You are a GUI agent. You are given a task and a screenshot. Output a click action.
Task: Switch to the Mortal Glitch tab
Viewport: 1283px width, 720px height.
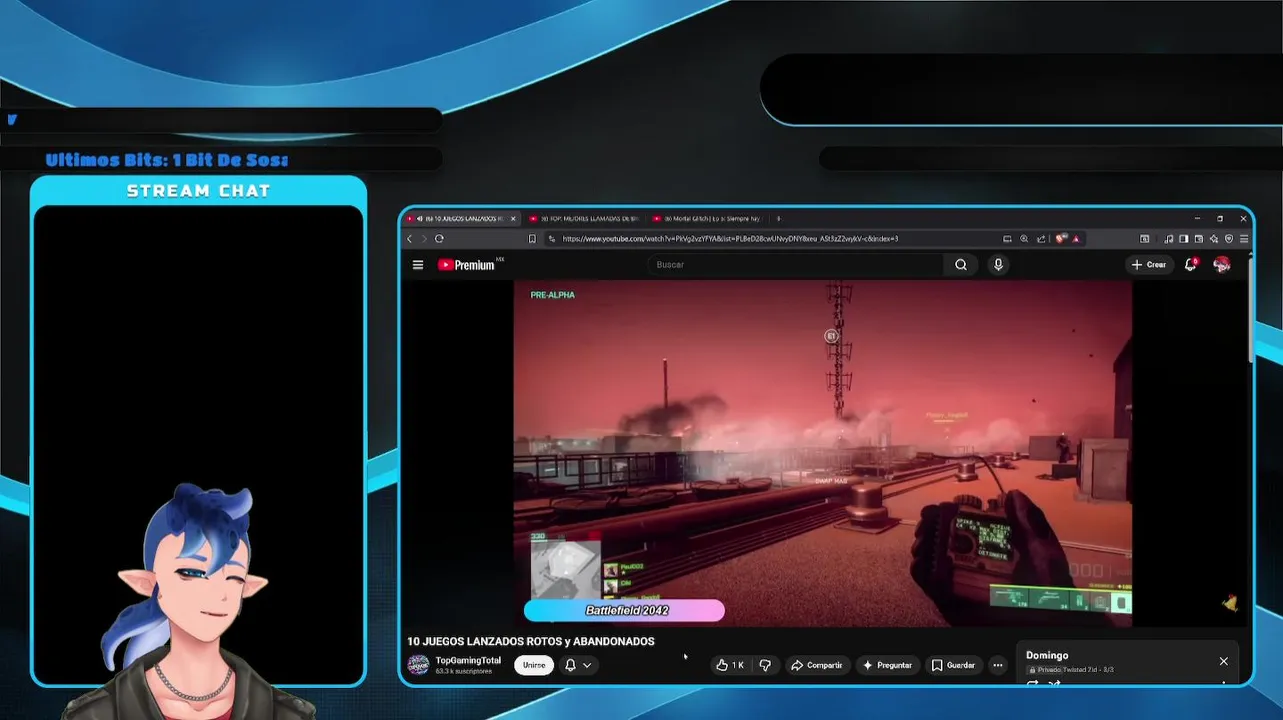(707, 218)
